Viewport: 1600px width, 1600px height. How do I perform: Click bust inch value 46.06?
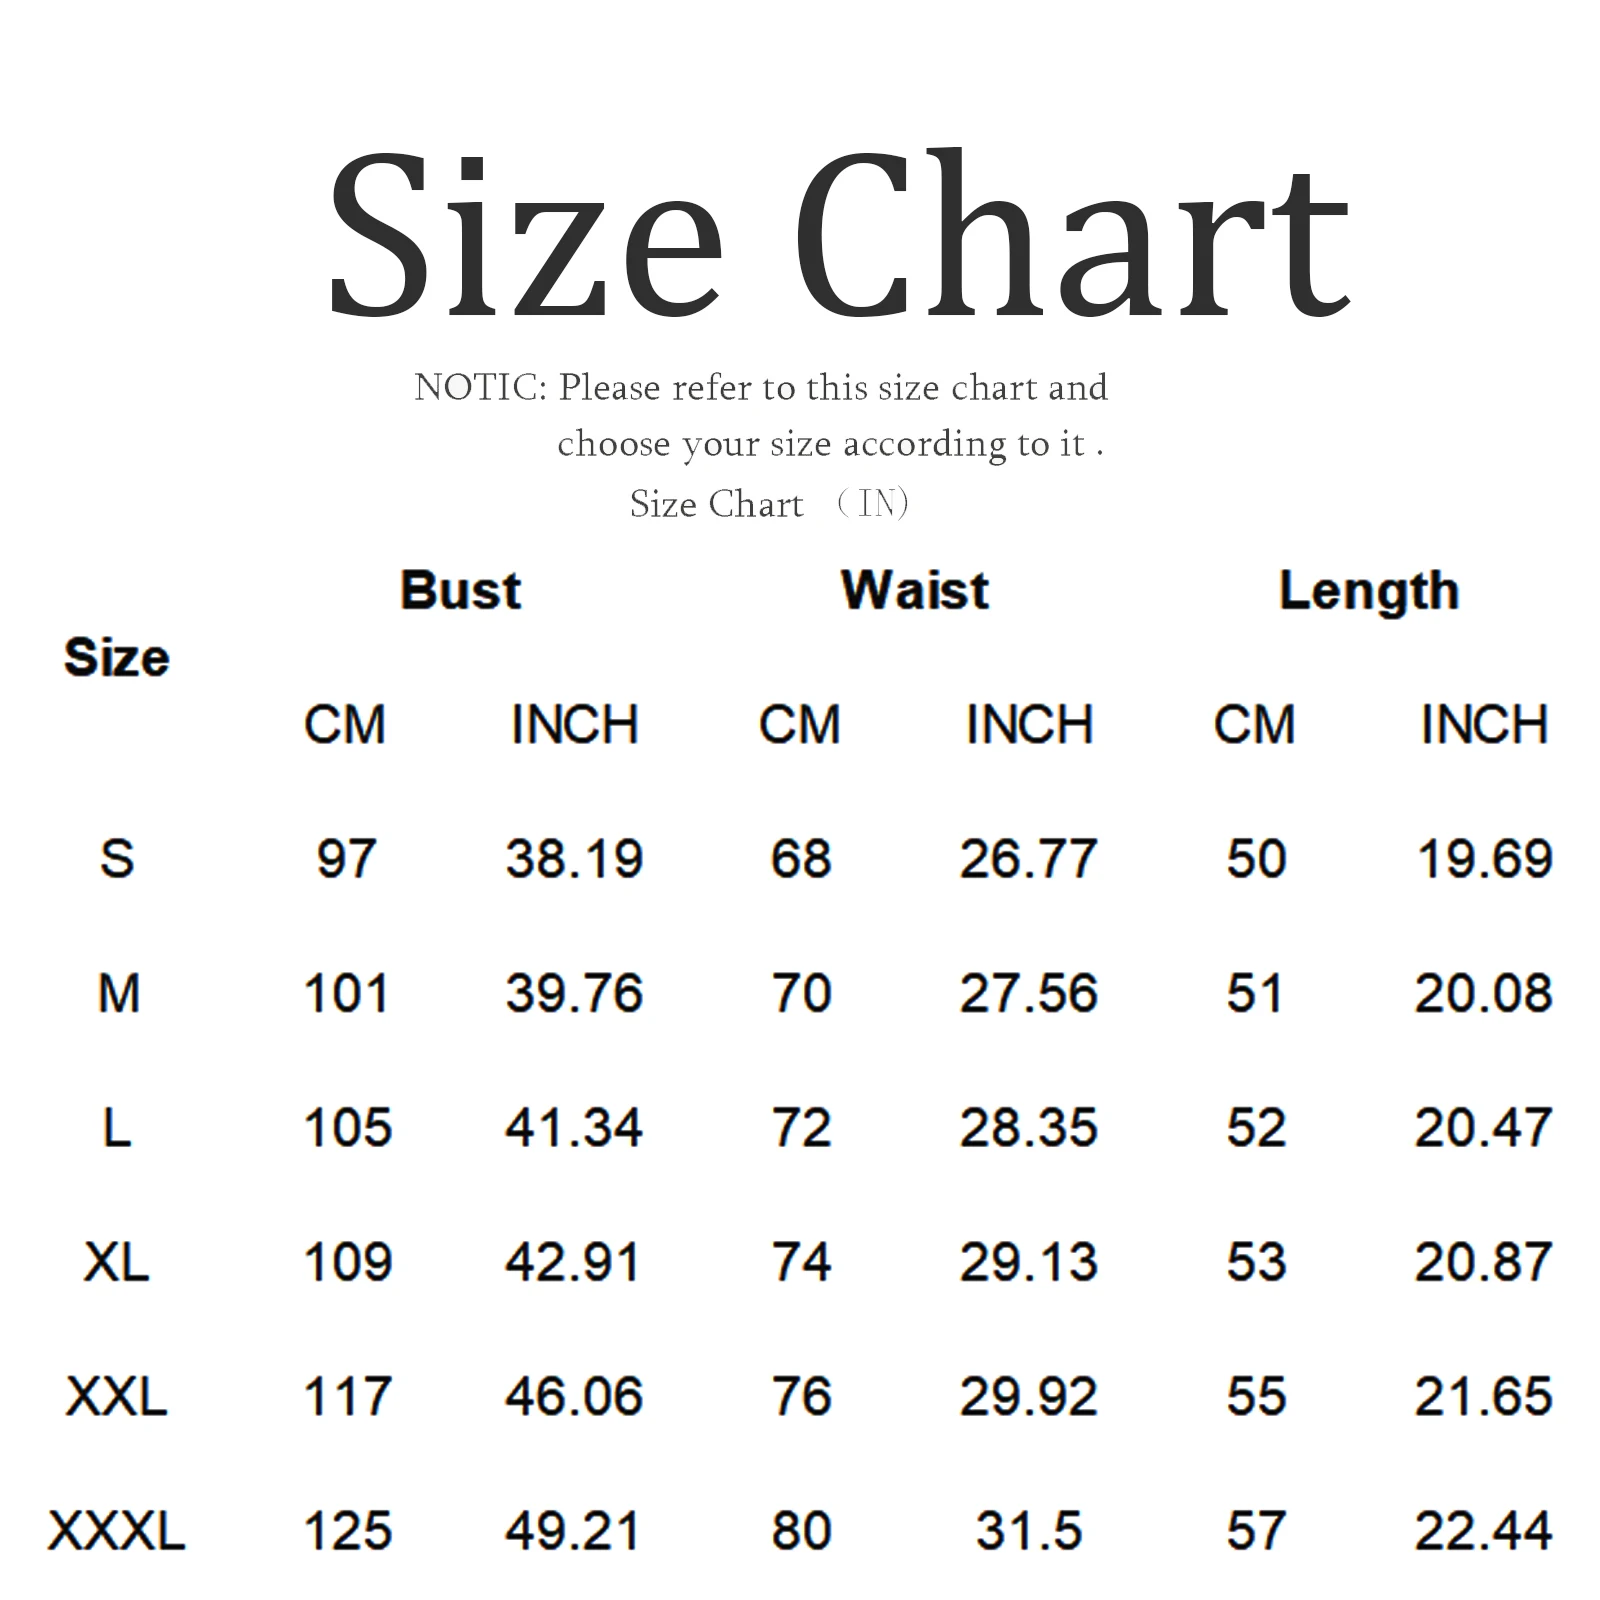point(574,1396)
